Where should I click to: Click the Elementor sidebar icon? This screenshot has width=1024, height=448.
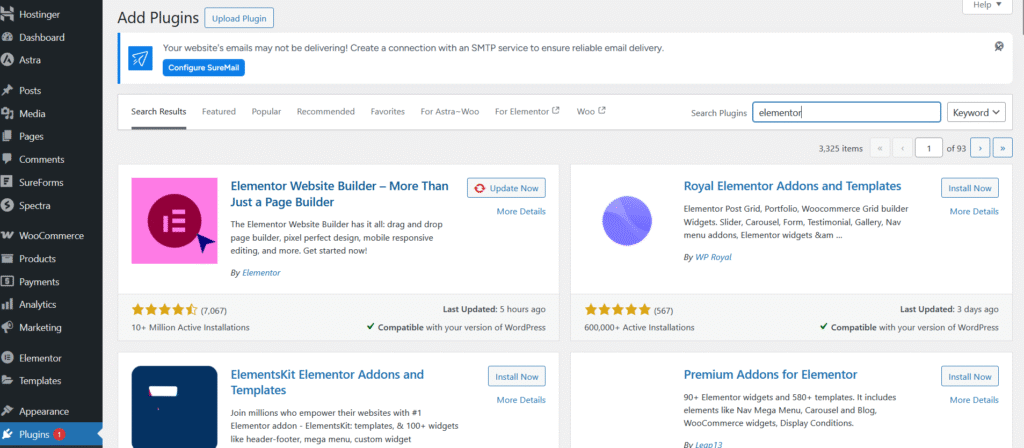[x=8, y=358]
